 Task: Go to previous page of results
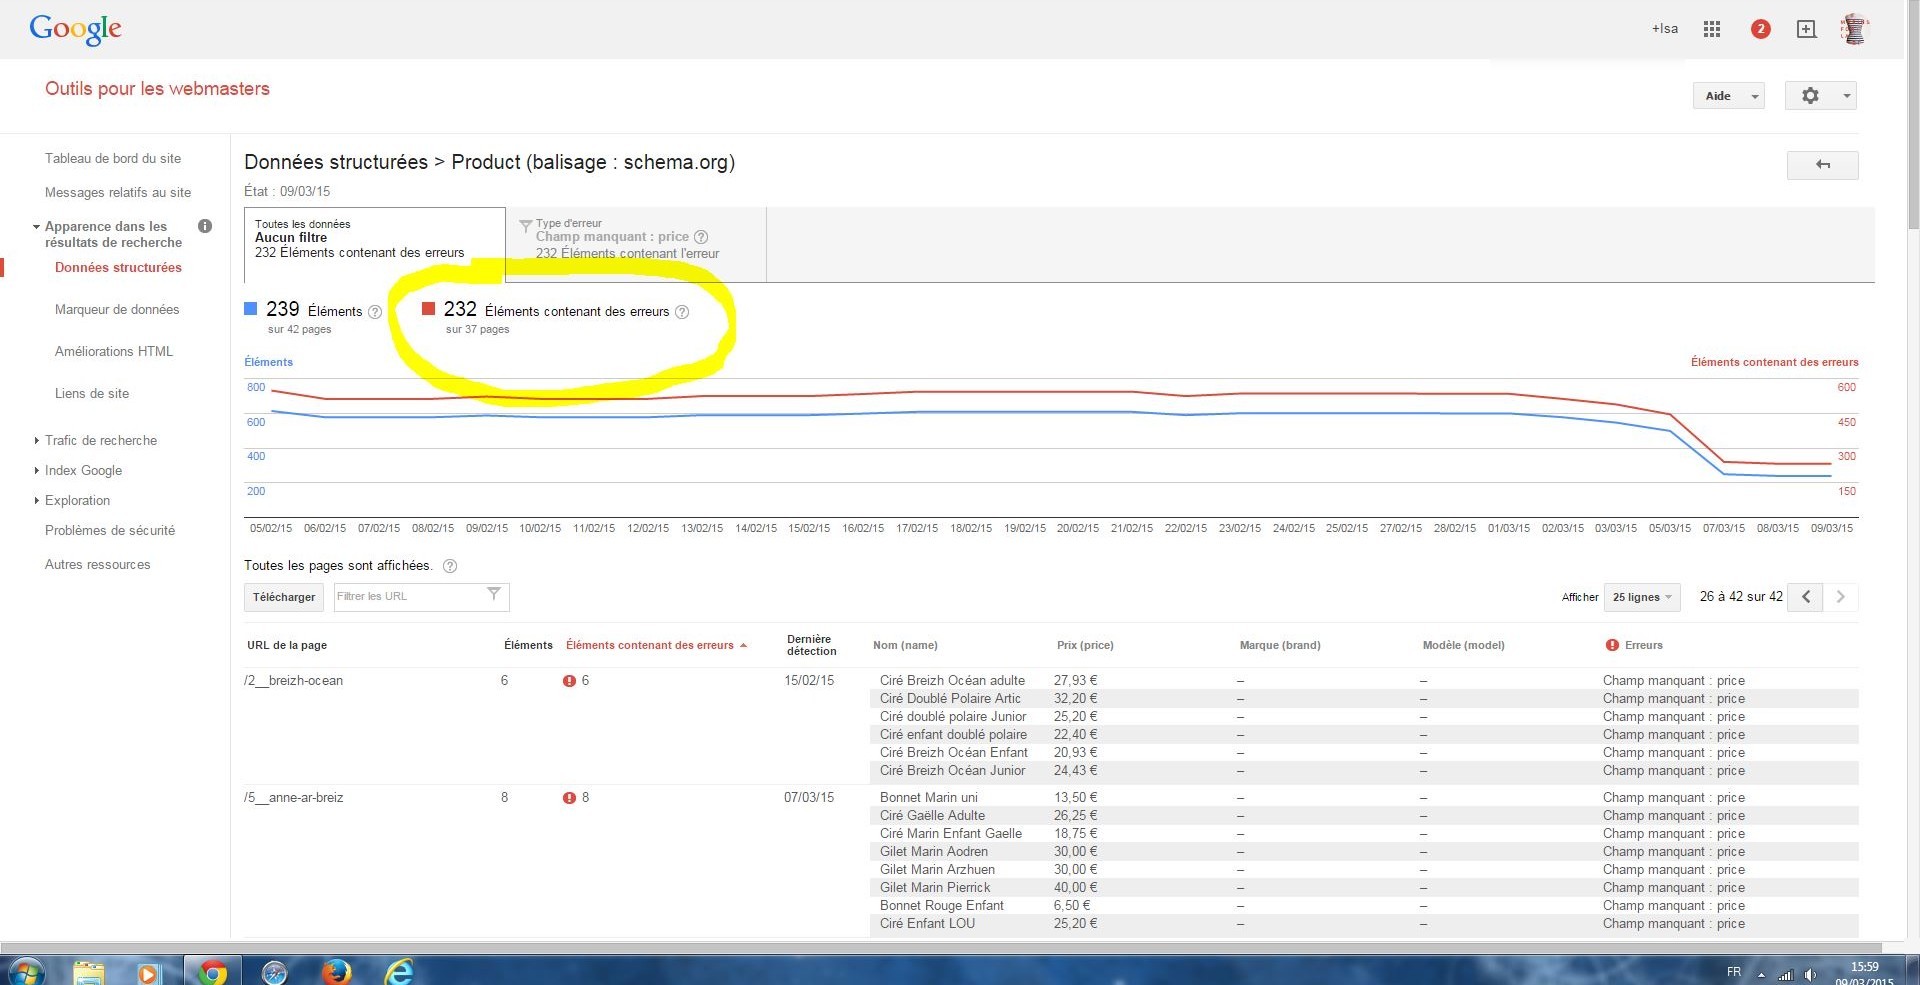click(x=1805, y=597)
